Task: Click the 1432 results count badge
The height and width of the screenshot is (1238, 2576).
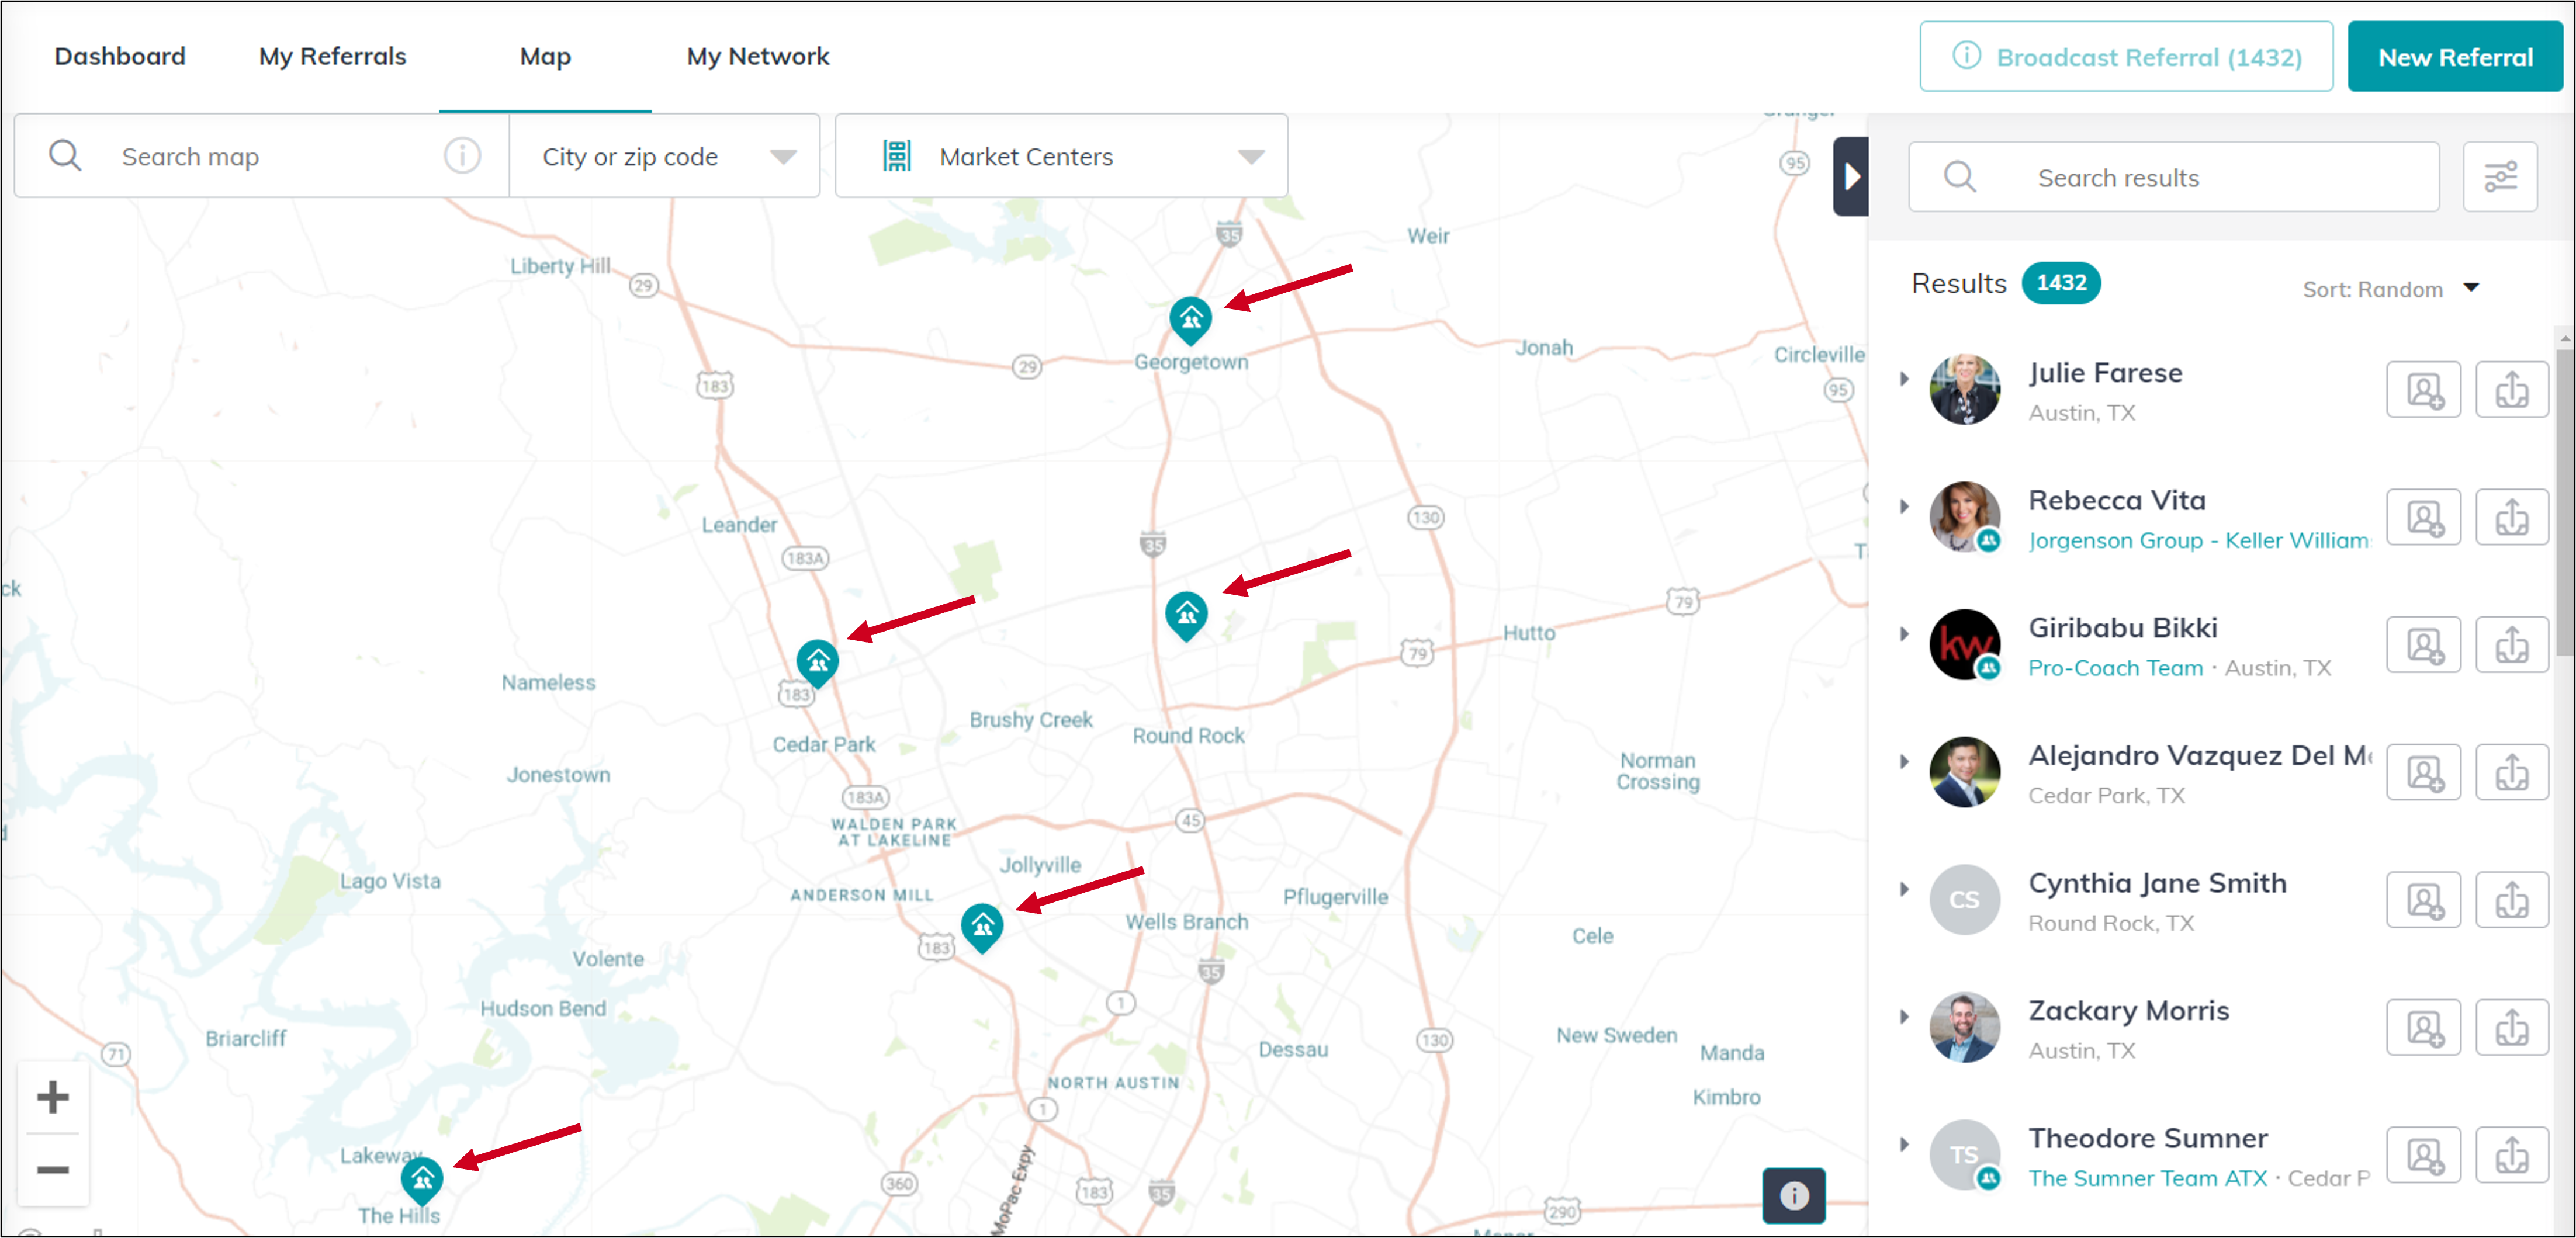Action: click(2060, 283)
